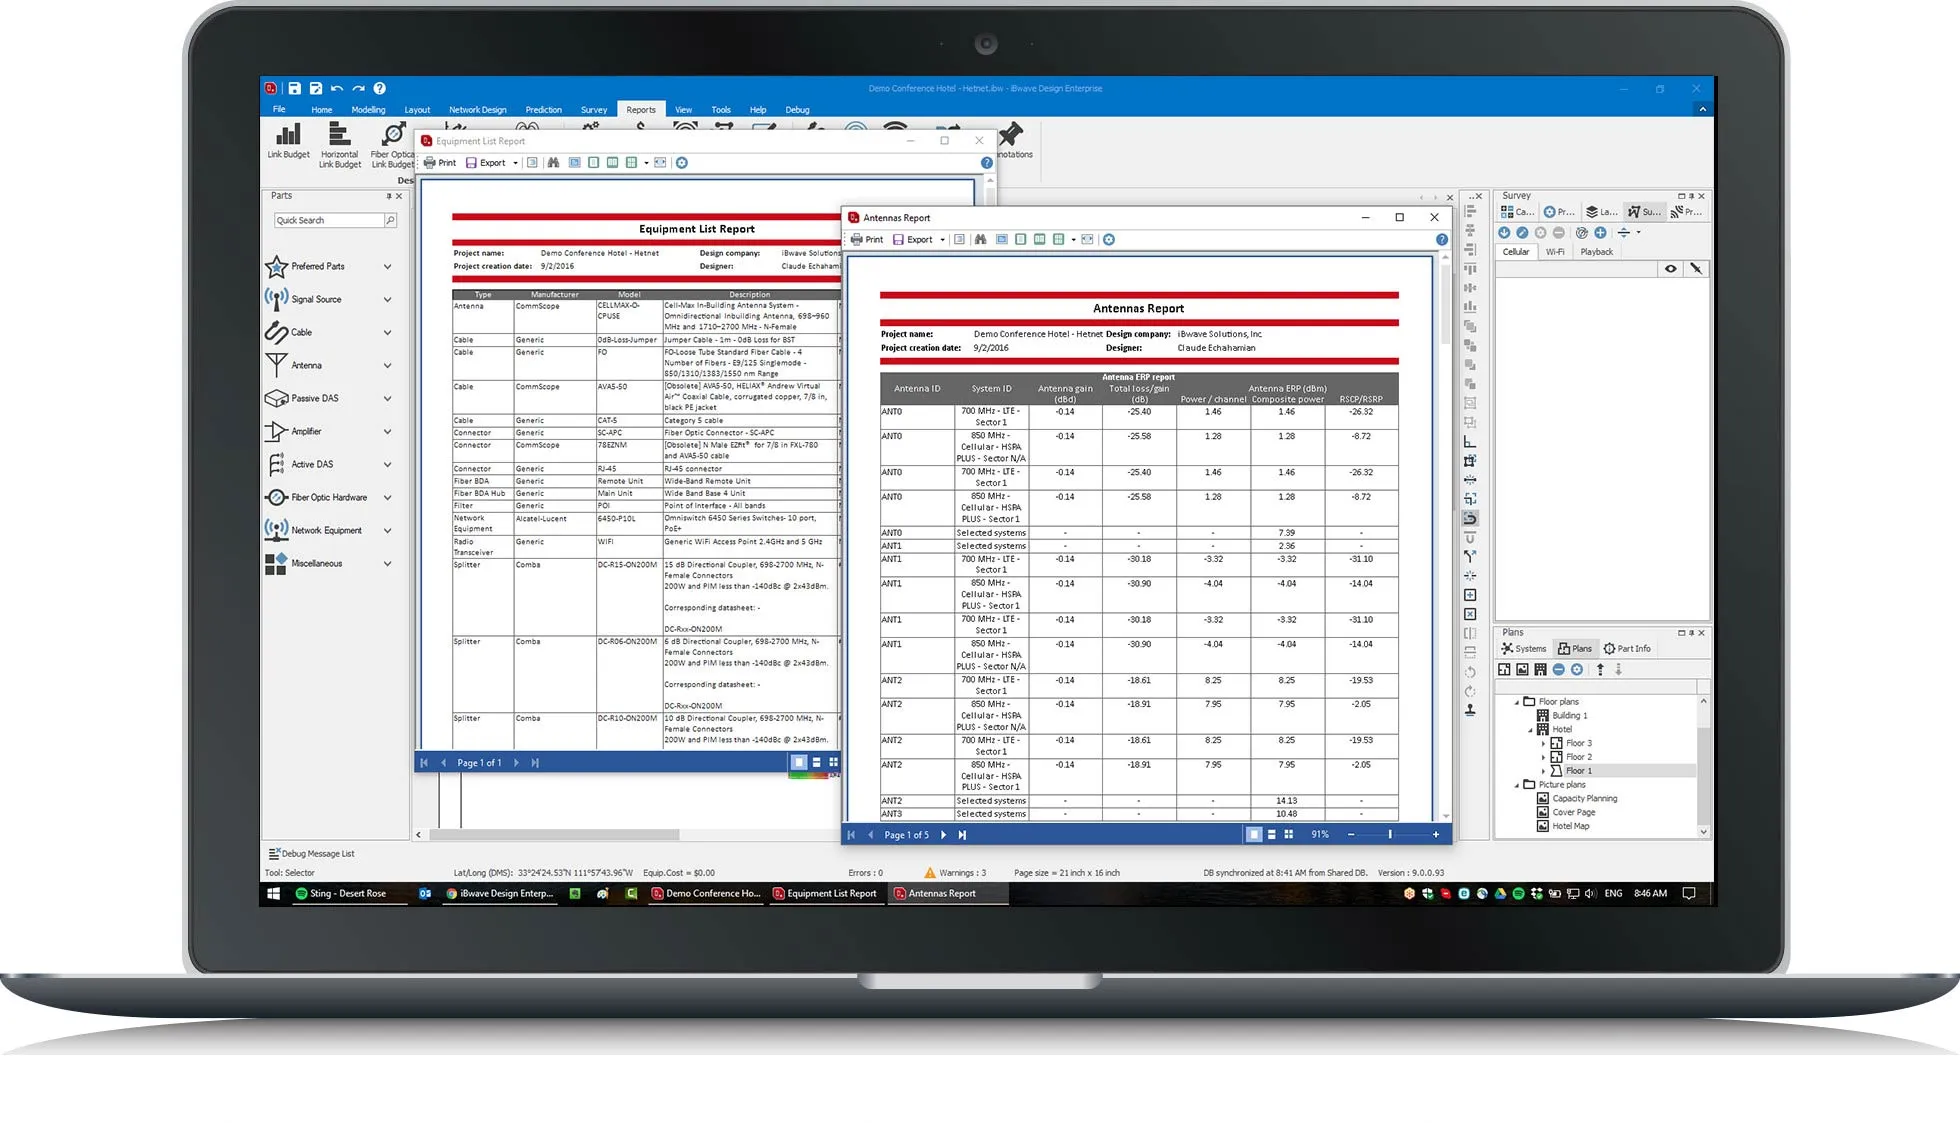Open Equipment List Report settings gear

(682, 163)
